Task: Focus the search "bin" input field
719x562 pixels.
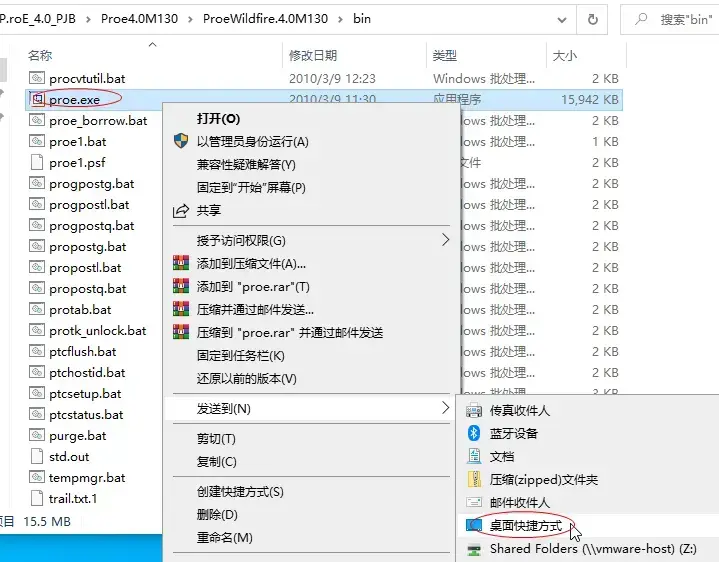Action: pyautogui.click(x=669, y=19)
